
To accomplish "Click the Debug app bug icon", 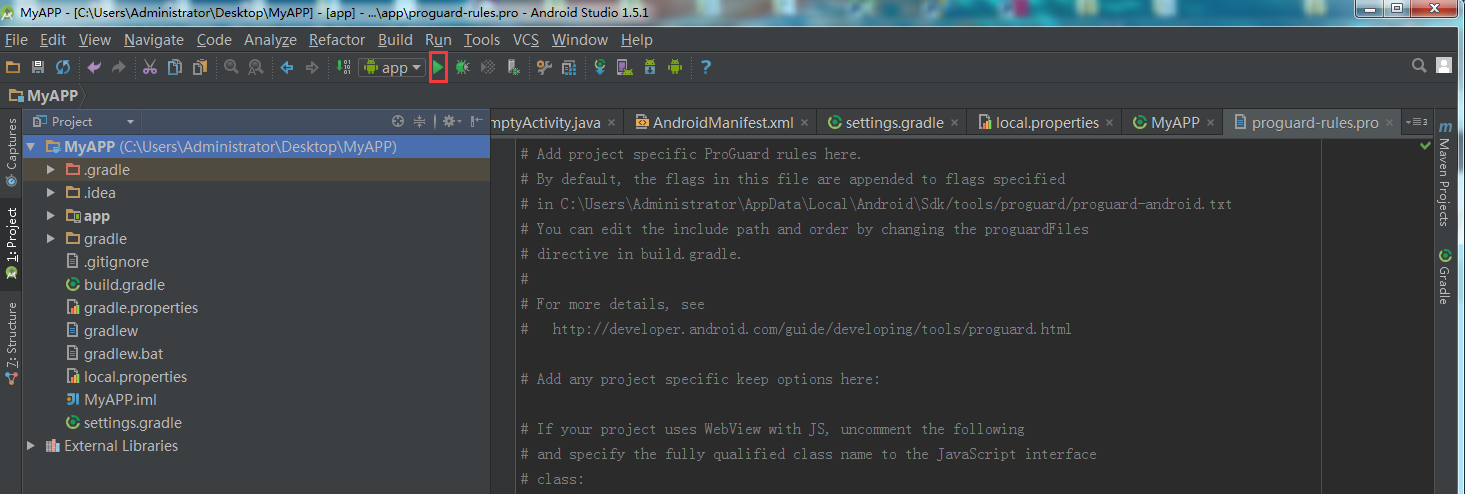I will tap(463, 67).
